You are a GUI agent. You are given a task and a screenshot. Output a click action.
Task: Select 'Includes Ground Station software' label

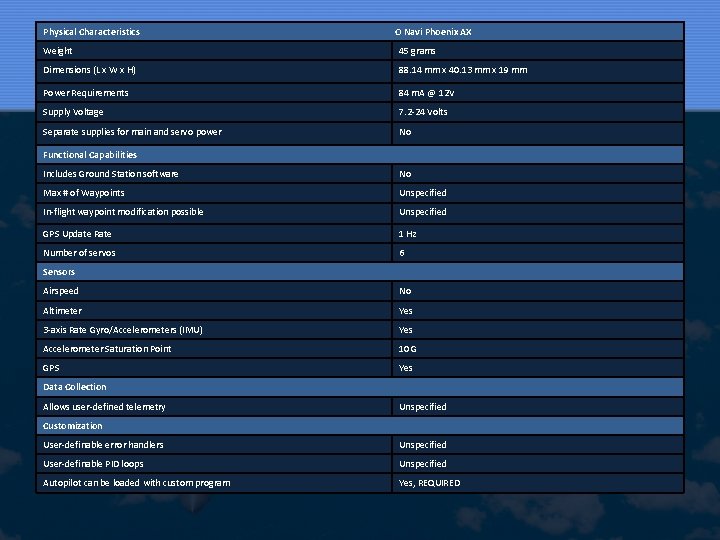tap(110, 174)
